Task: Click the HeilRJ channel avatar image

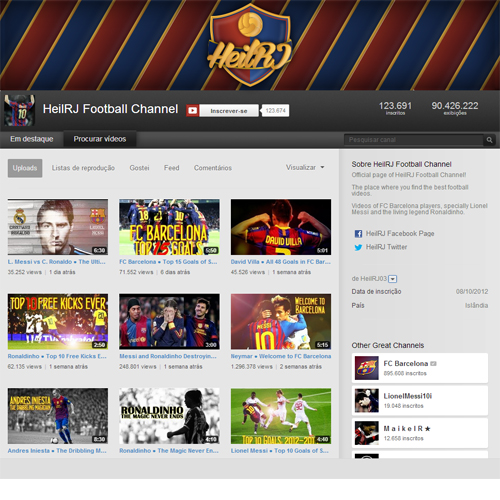Action: (19, 110)
